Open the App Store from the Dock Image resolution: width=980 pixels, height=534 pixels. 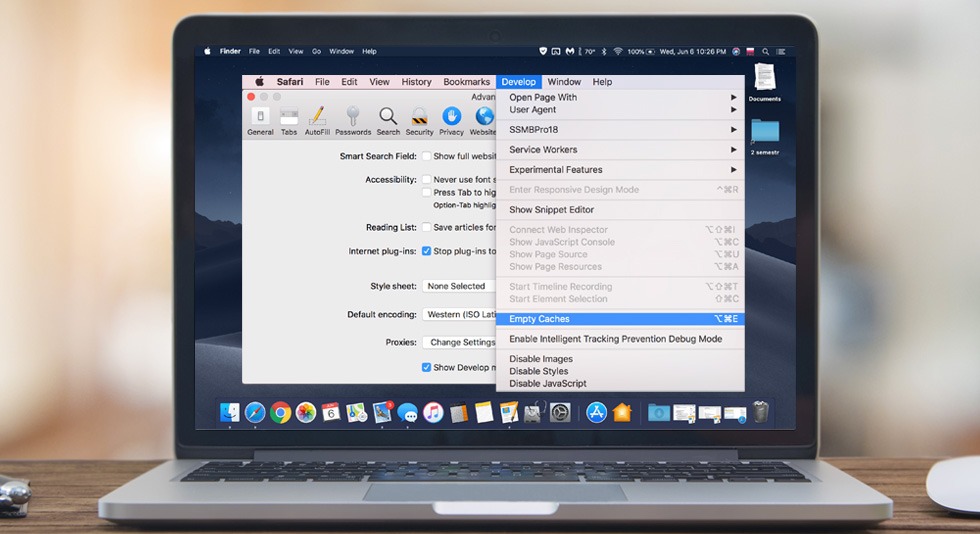pyautogui.click(x=596, y=413)
